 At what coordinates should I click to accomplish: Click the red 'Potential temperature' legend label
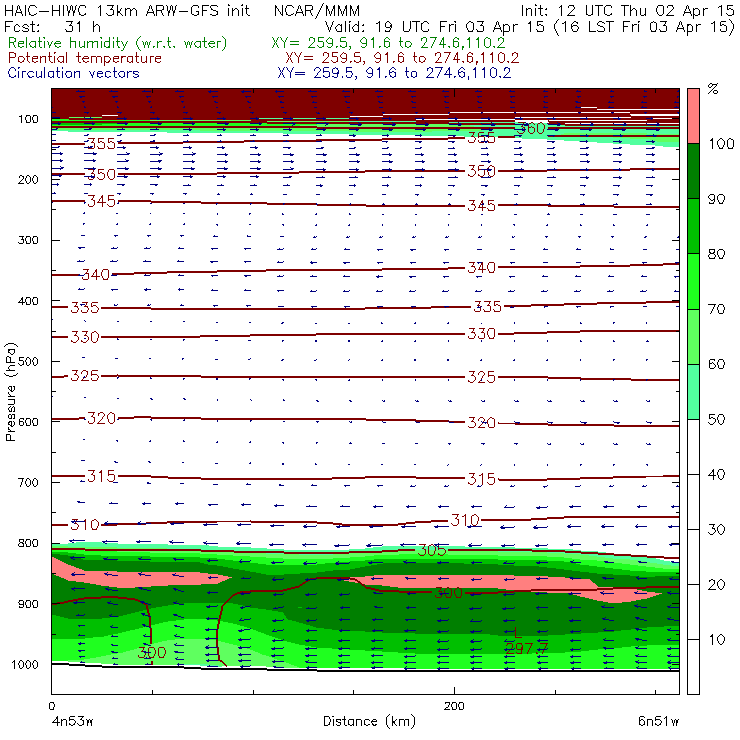click(85, 58)
